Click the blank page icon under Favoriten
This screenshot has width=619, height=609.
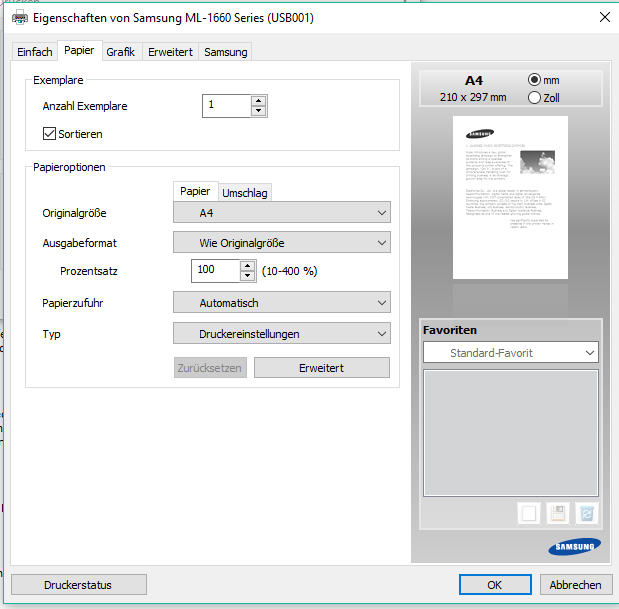[529, 513]
